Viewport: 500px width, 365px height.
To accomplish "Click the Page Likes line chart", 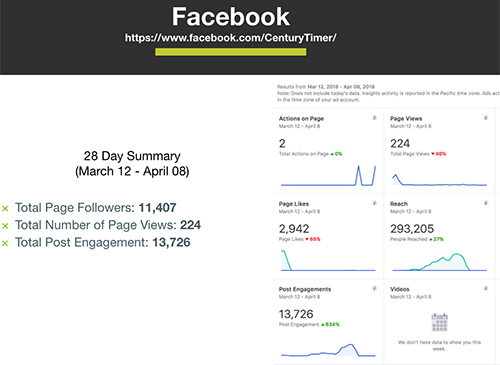I will click(x=328, y=261).
